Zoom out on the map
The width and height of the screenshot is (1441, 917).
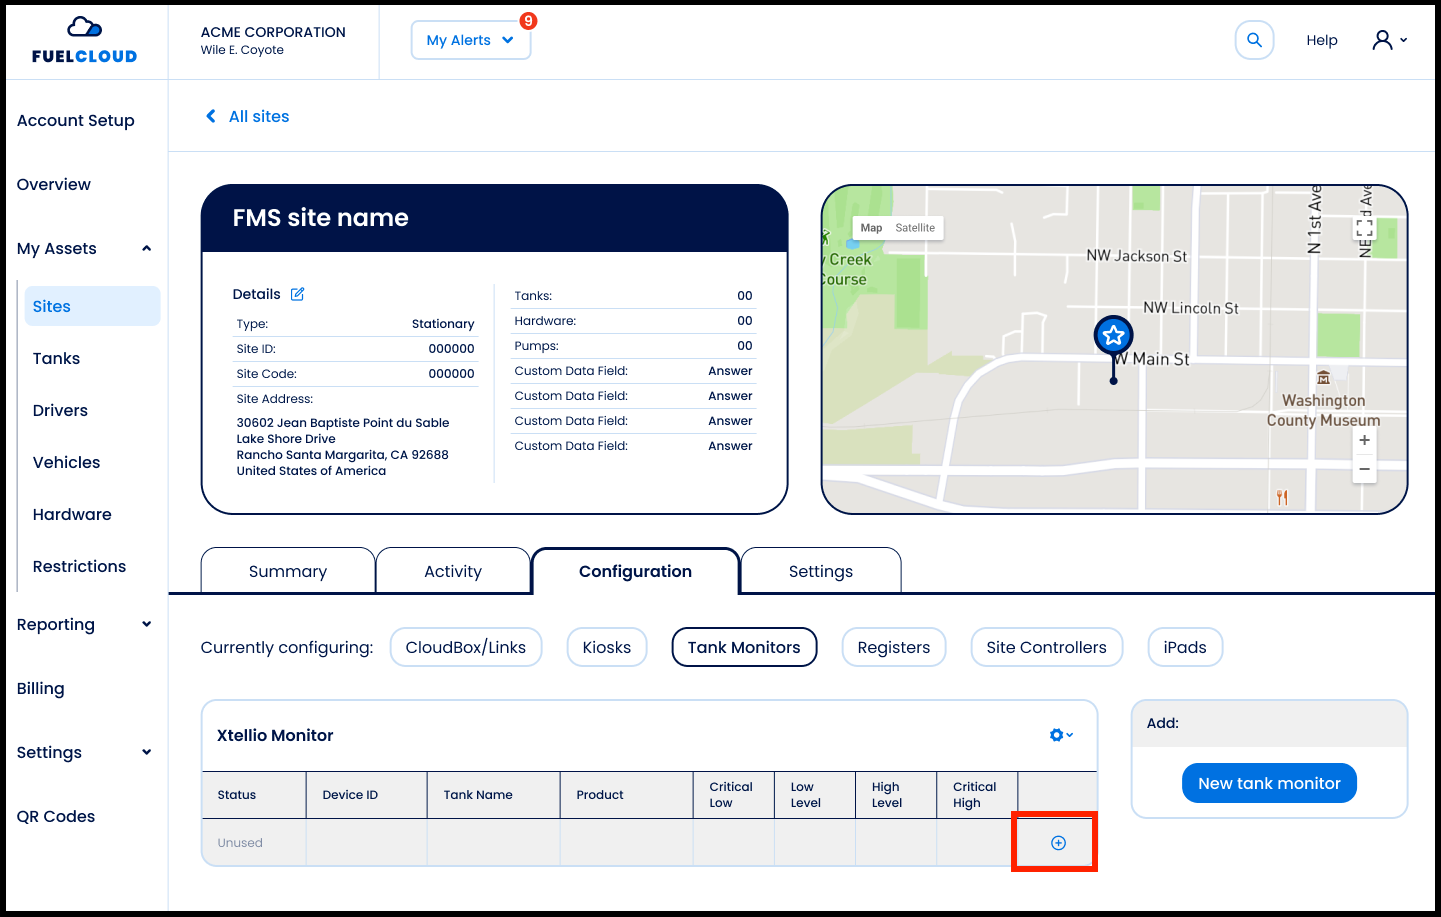pos(1364,469)
